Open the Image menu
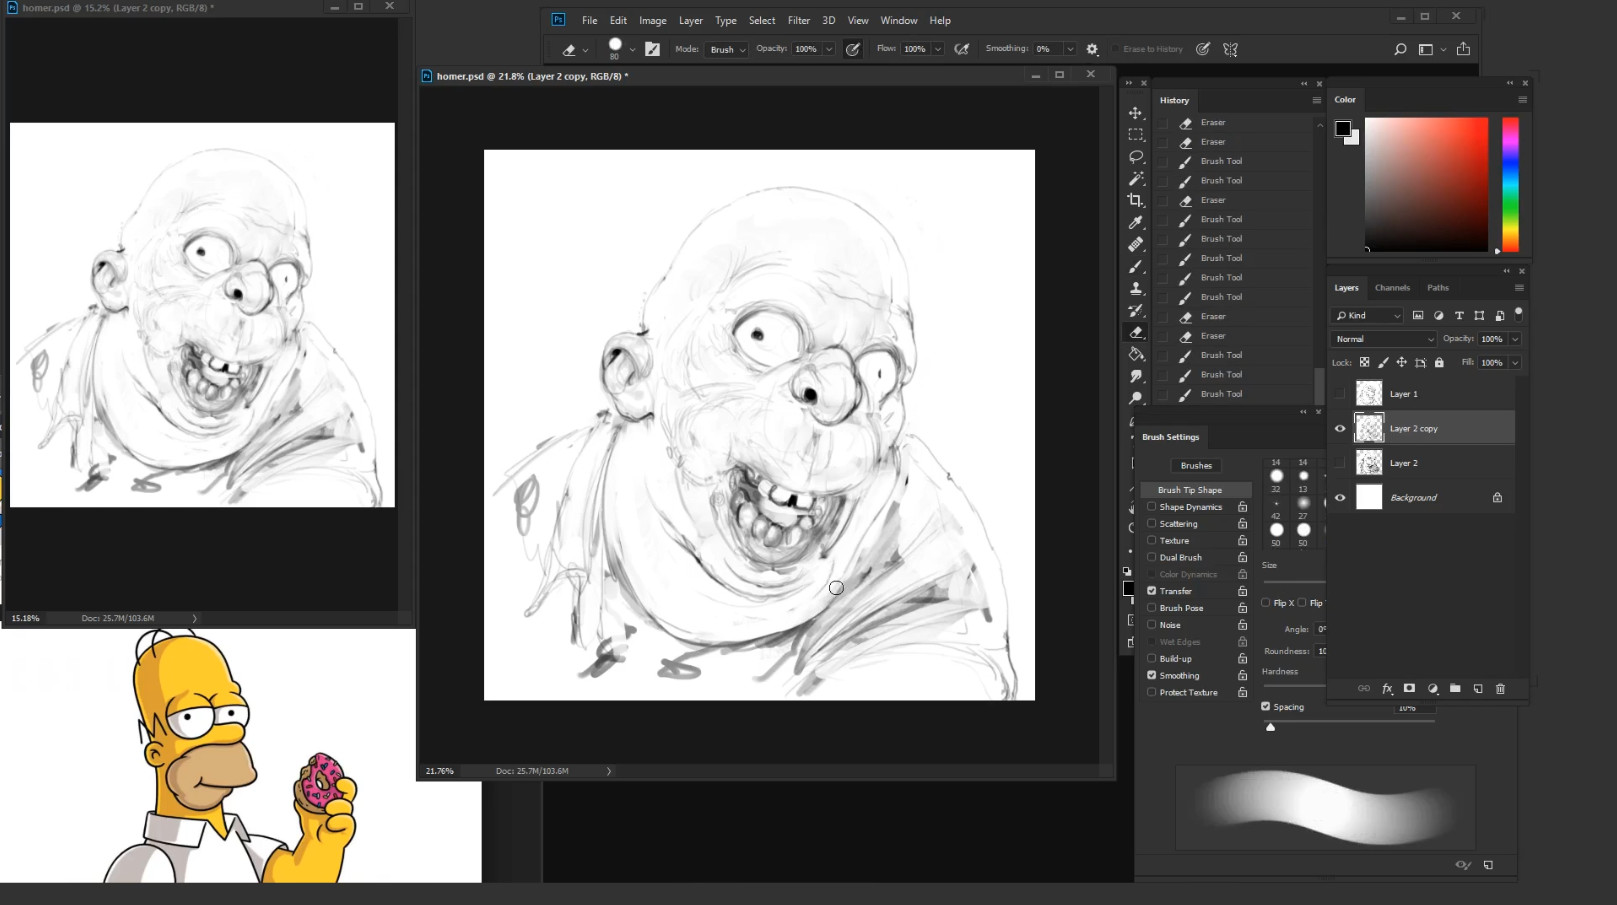This screenshot has height=905, width=1617. pyautogui.click(x=652, y=20)
